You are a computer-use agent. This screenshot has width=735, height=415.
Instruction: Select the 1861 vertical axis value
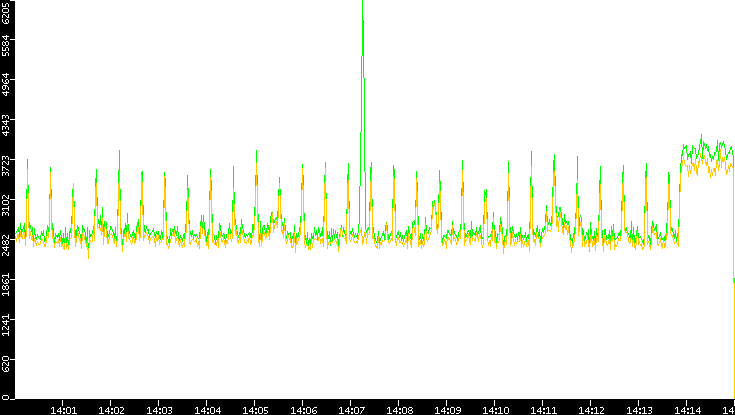pyautogui.click(x=6, y=285)
